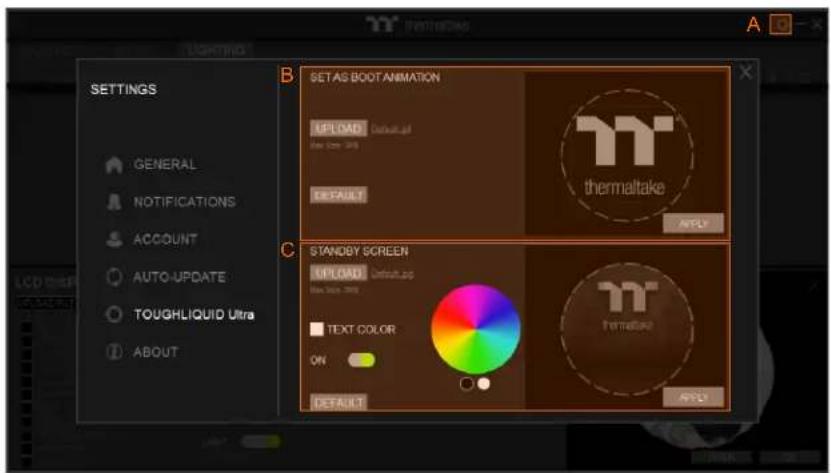Image resolution: width=831 pixels, height=473 pixels.
Task: Click the Text Color swatch box
Action: pos(316,329)
